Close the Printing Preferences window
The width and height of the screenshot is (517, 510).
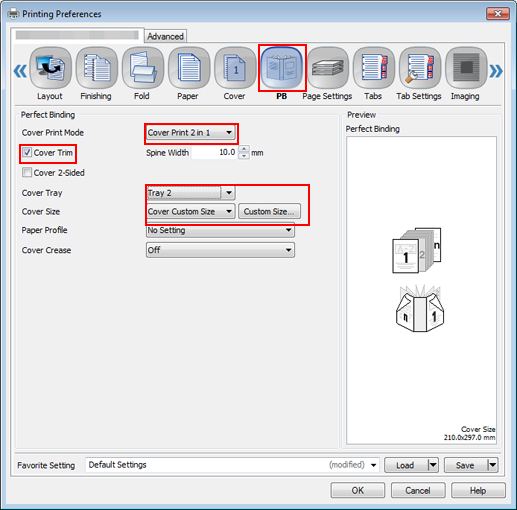[498, 14]
